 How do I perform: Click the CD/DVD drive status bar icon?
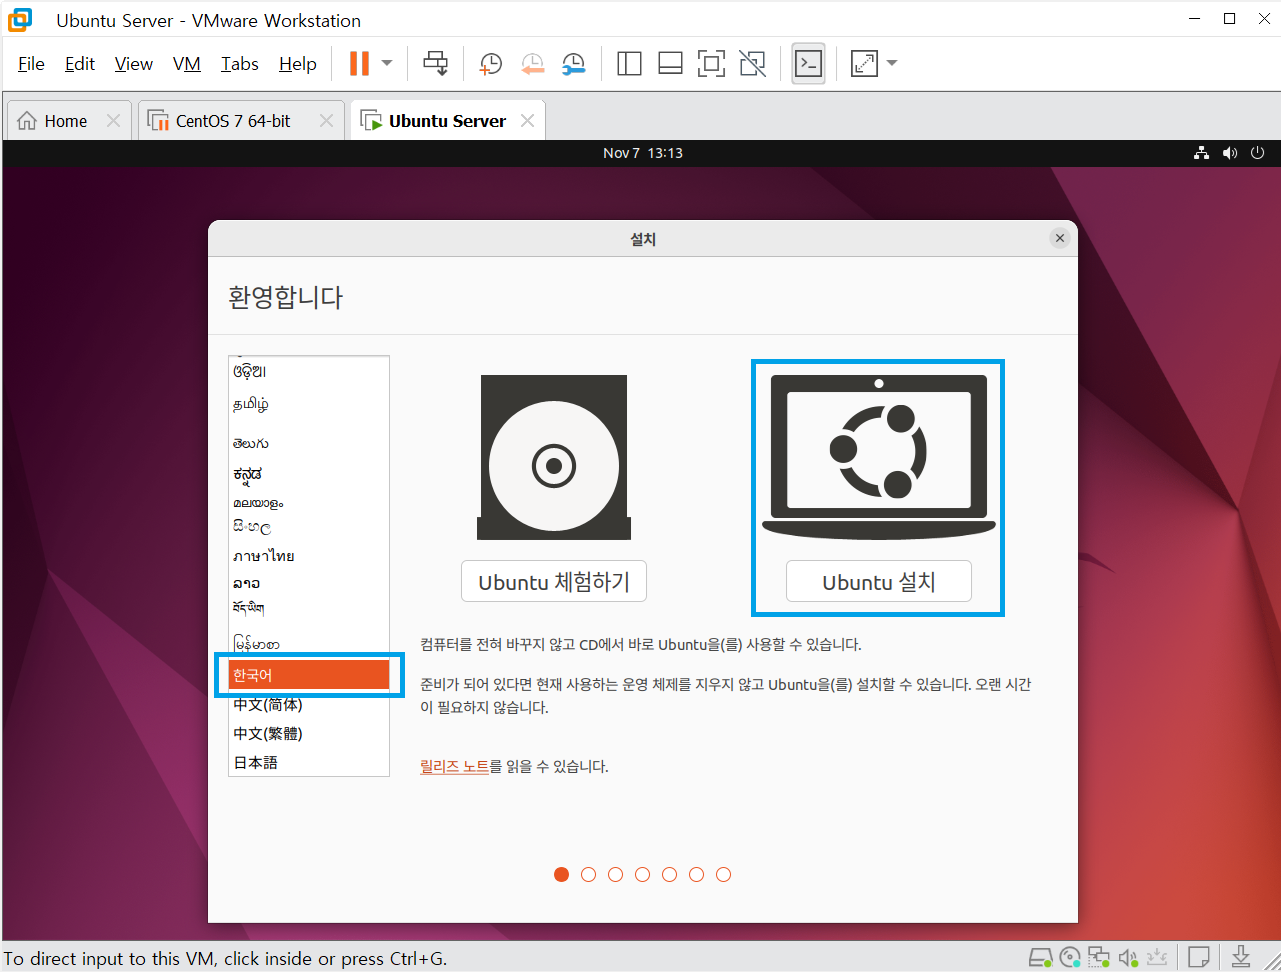1070,958
